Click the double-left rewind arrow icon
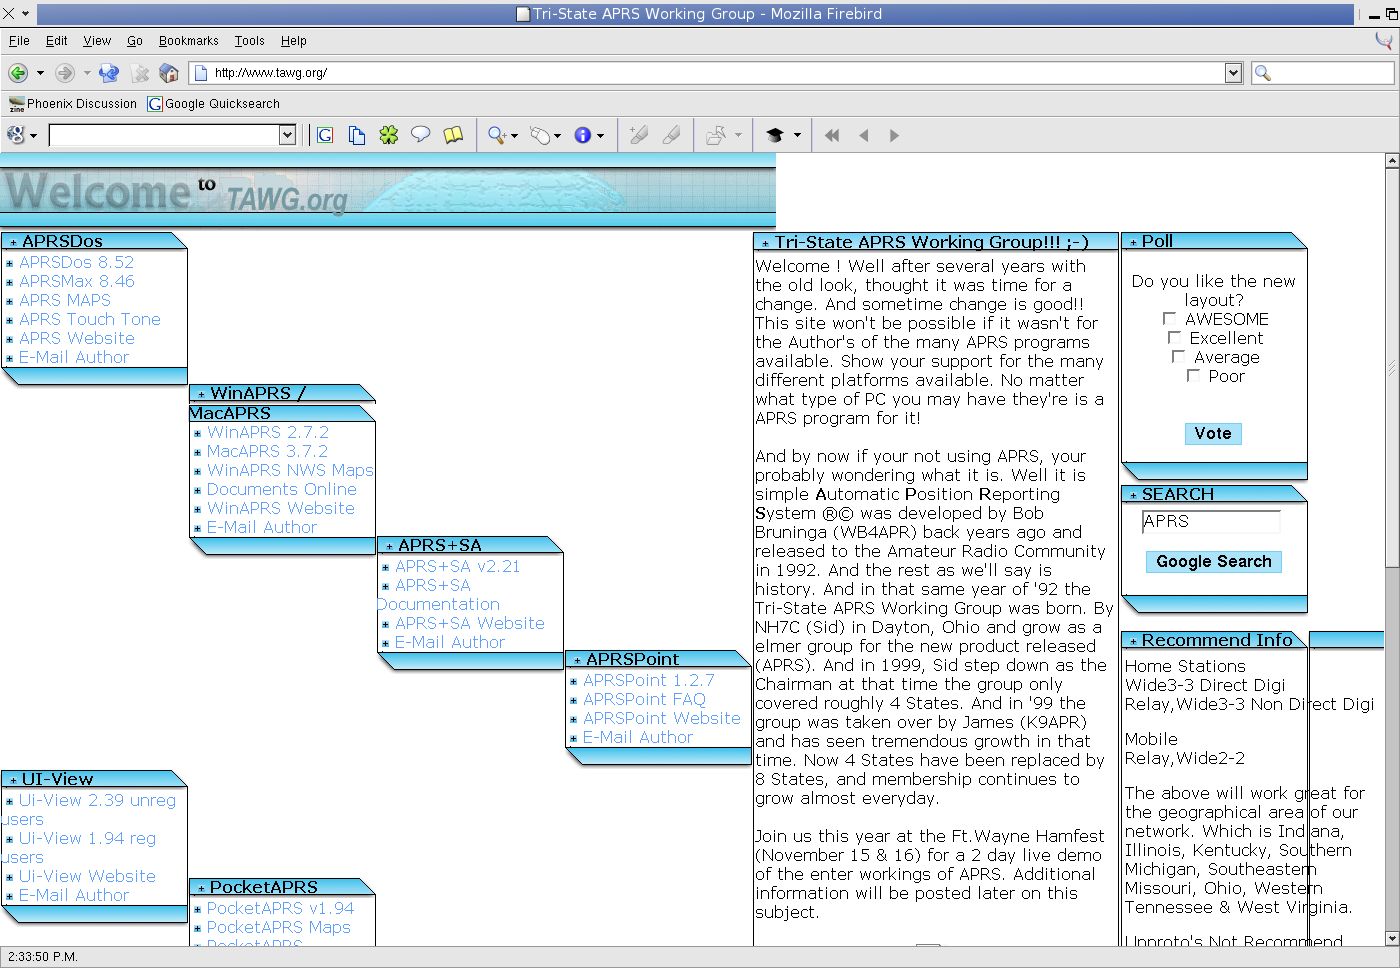1400x968 pixels. click(832, 135)
